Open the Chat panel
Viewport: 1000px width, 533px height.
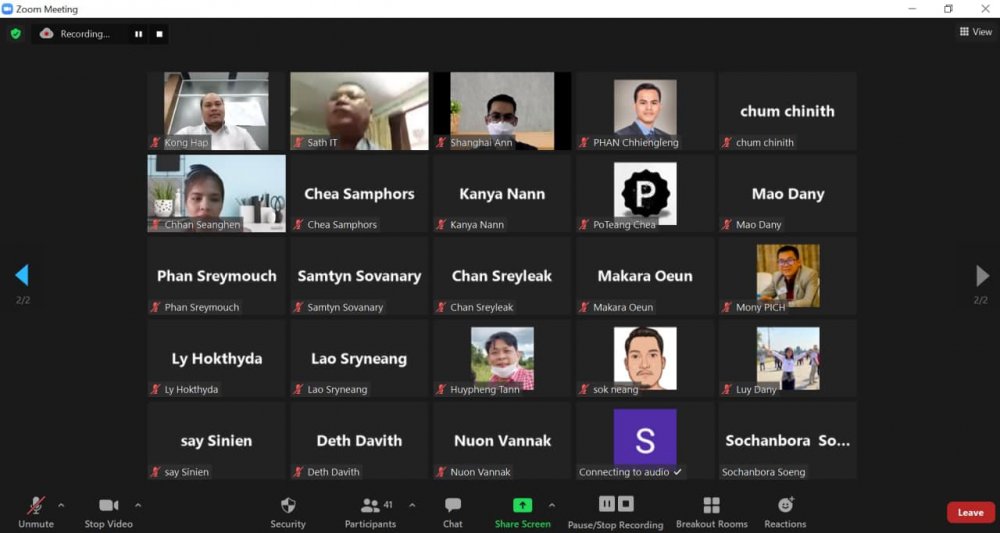(453, 506)
